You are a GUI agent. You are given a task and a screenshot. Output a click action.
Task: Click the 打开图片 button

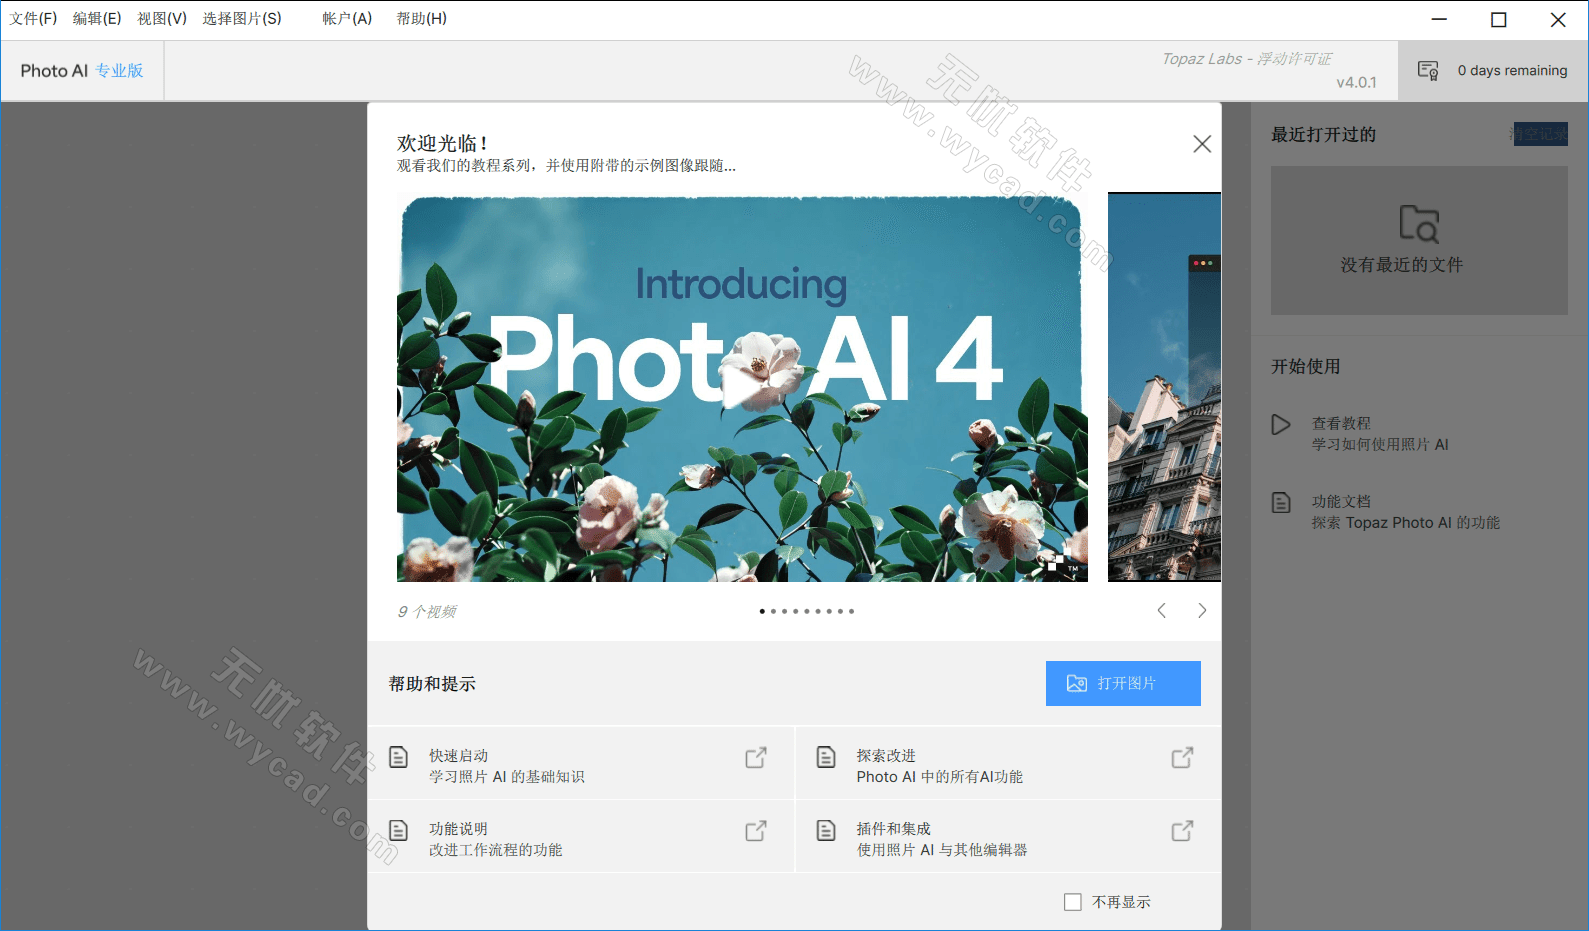[x=1123, y=683]
